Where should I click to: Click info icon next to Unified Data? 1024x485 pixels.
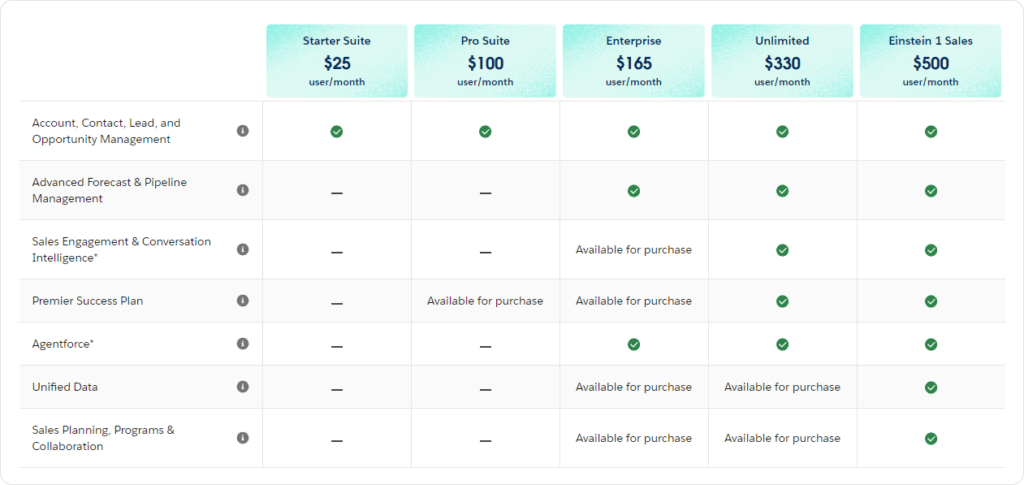click(243, 386)
